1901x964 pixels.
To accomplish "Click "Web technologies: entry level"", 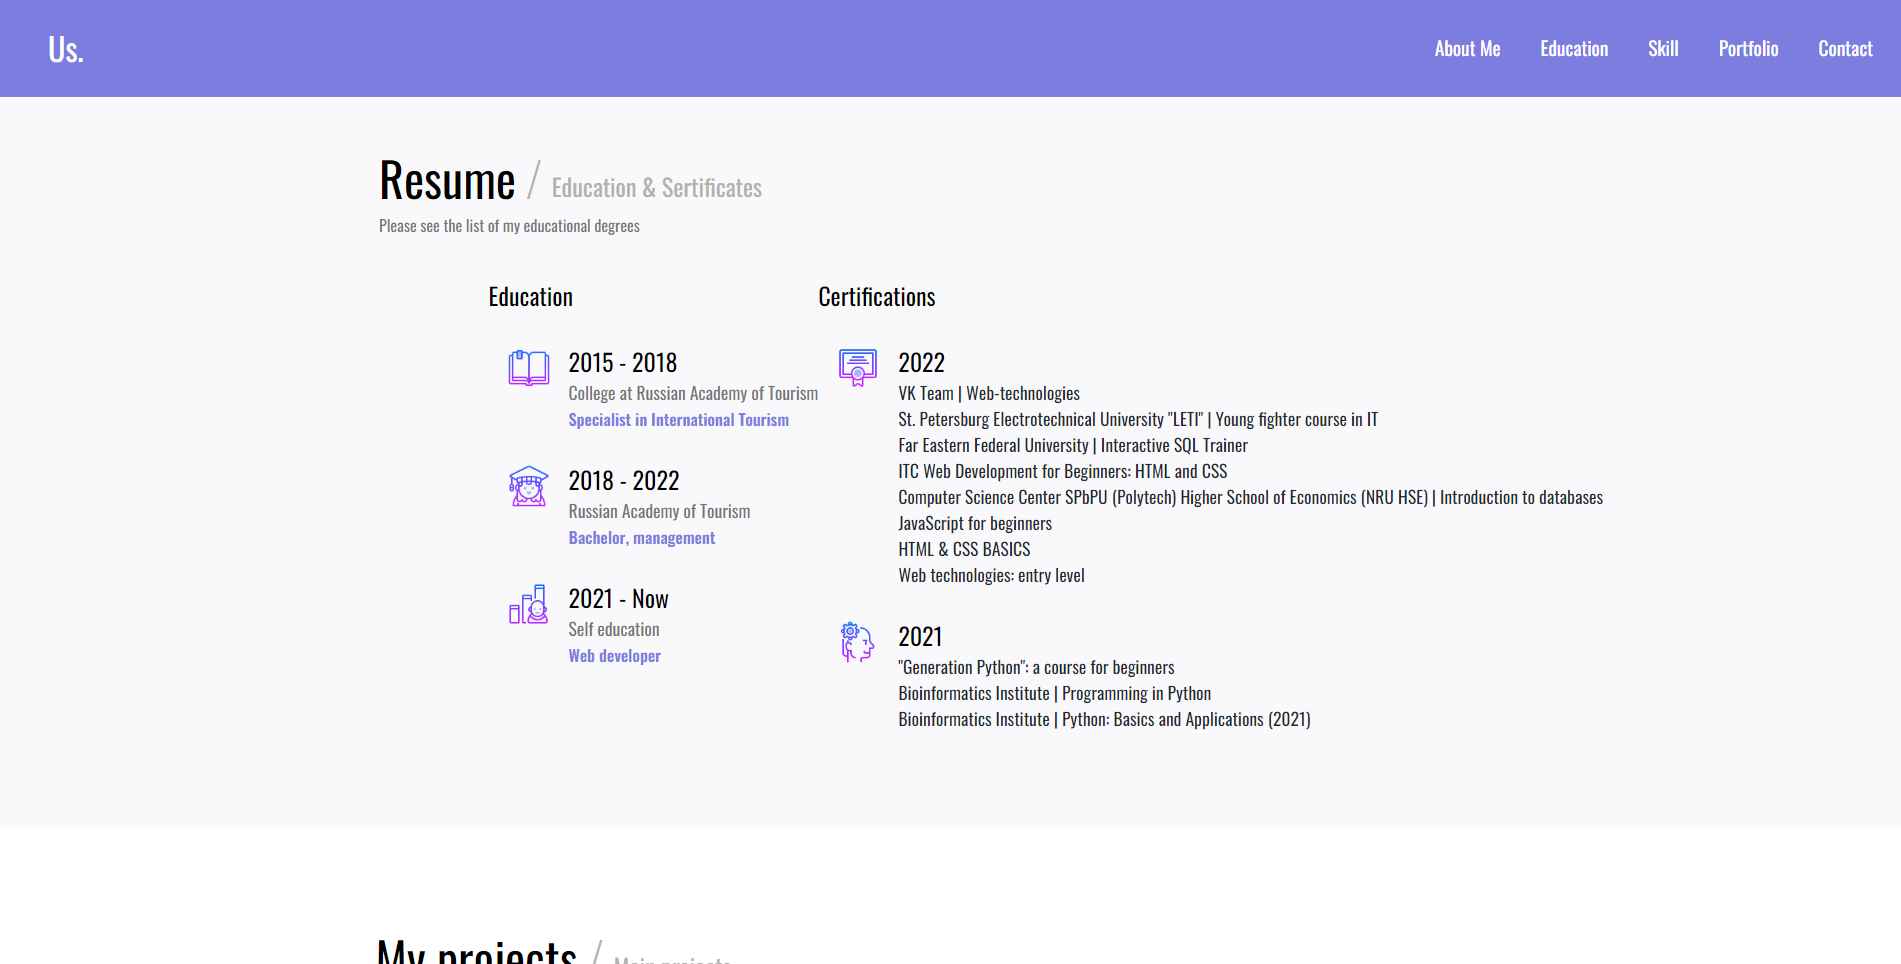I will [991, 576].
